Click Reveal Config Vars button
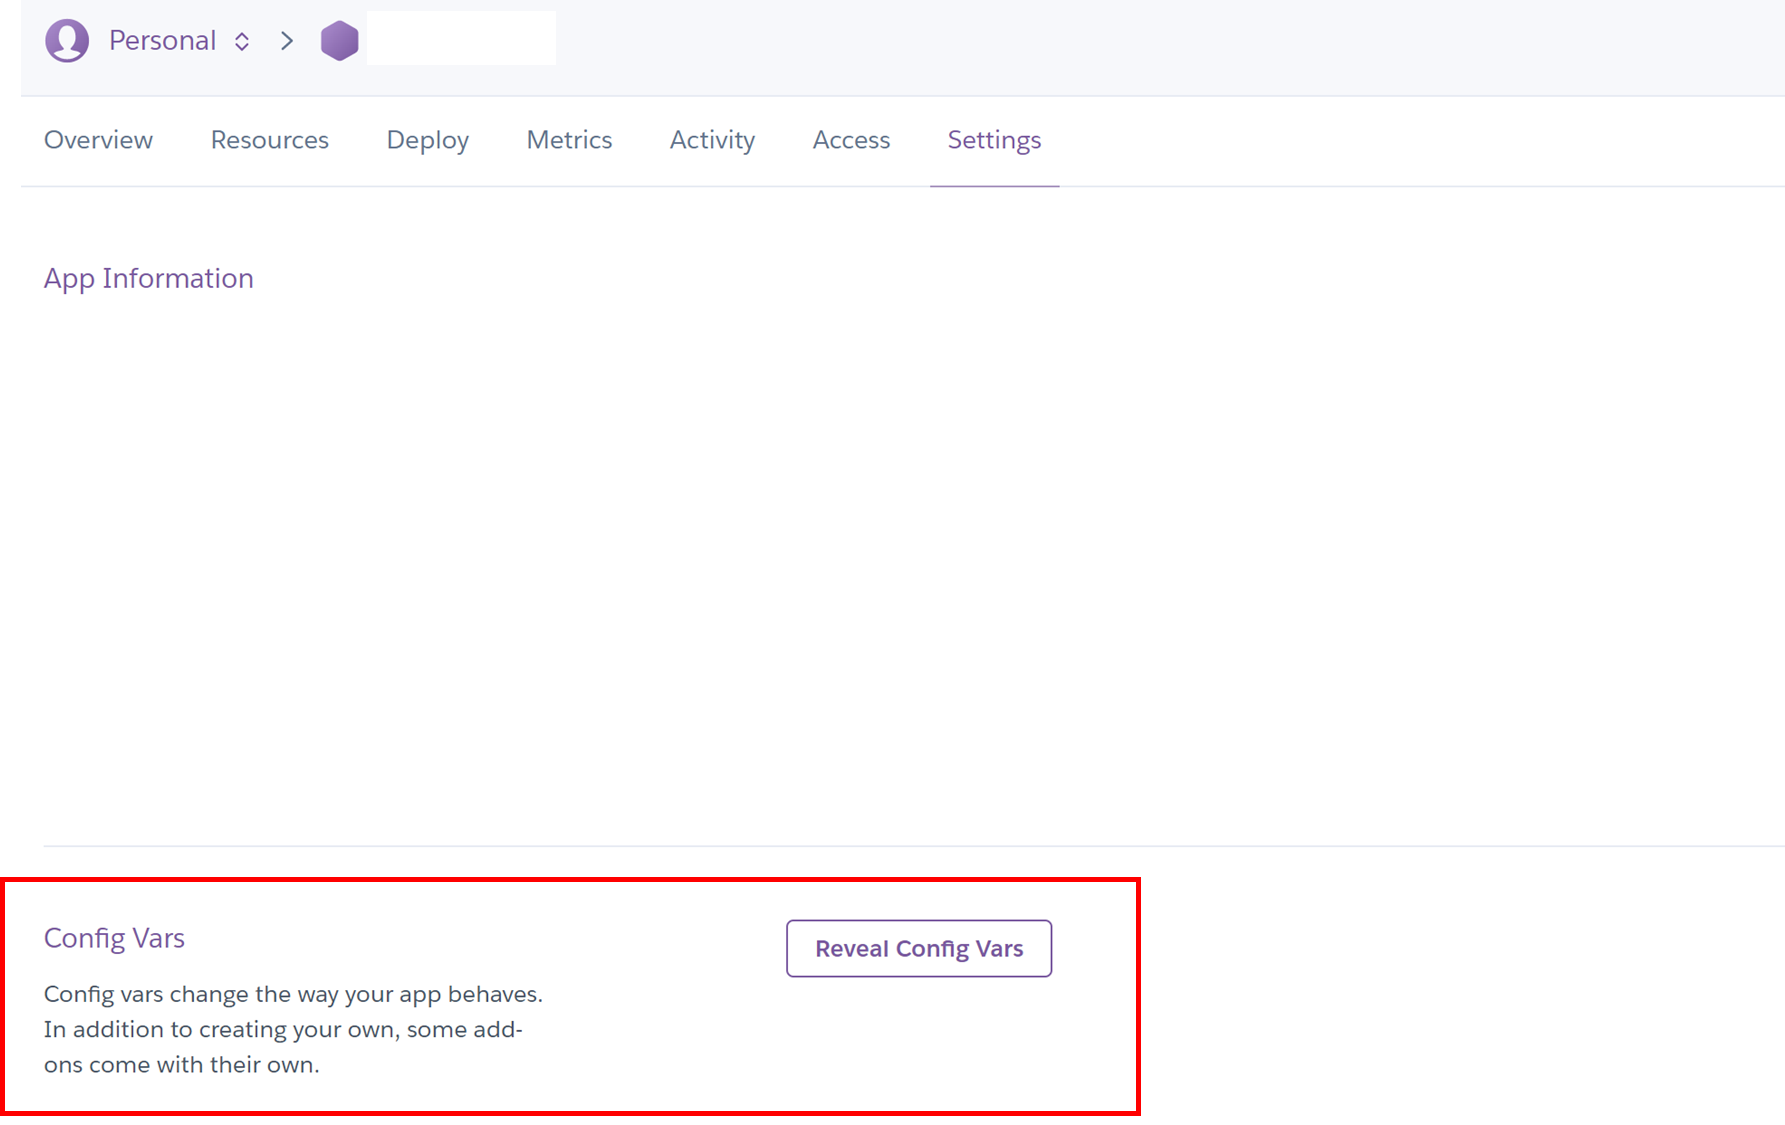1785x1125 pixels. point(919,948)
